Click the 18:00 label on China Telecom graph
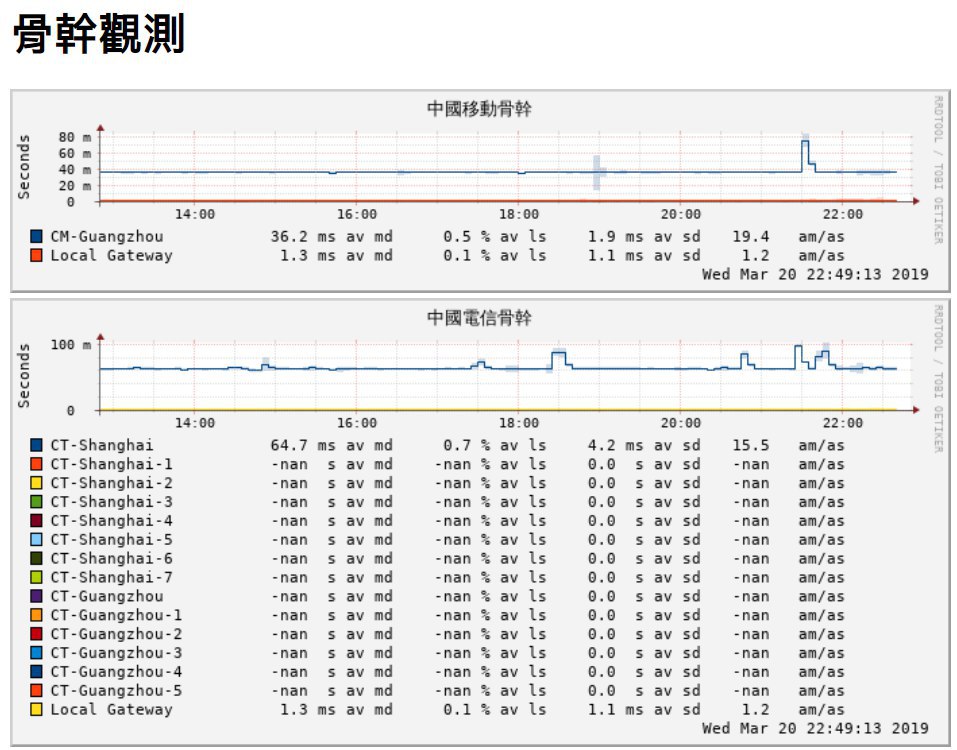Image resolution: width=957 pixels, height=750 pixels. (x=519, y=423)
